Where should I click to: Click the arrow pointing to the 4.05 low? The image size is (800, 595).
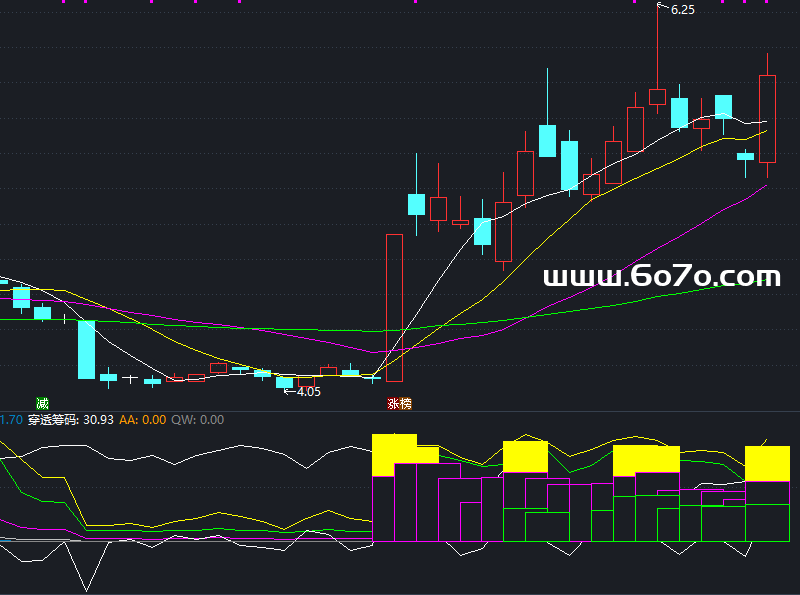[288, 392]
